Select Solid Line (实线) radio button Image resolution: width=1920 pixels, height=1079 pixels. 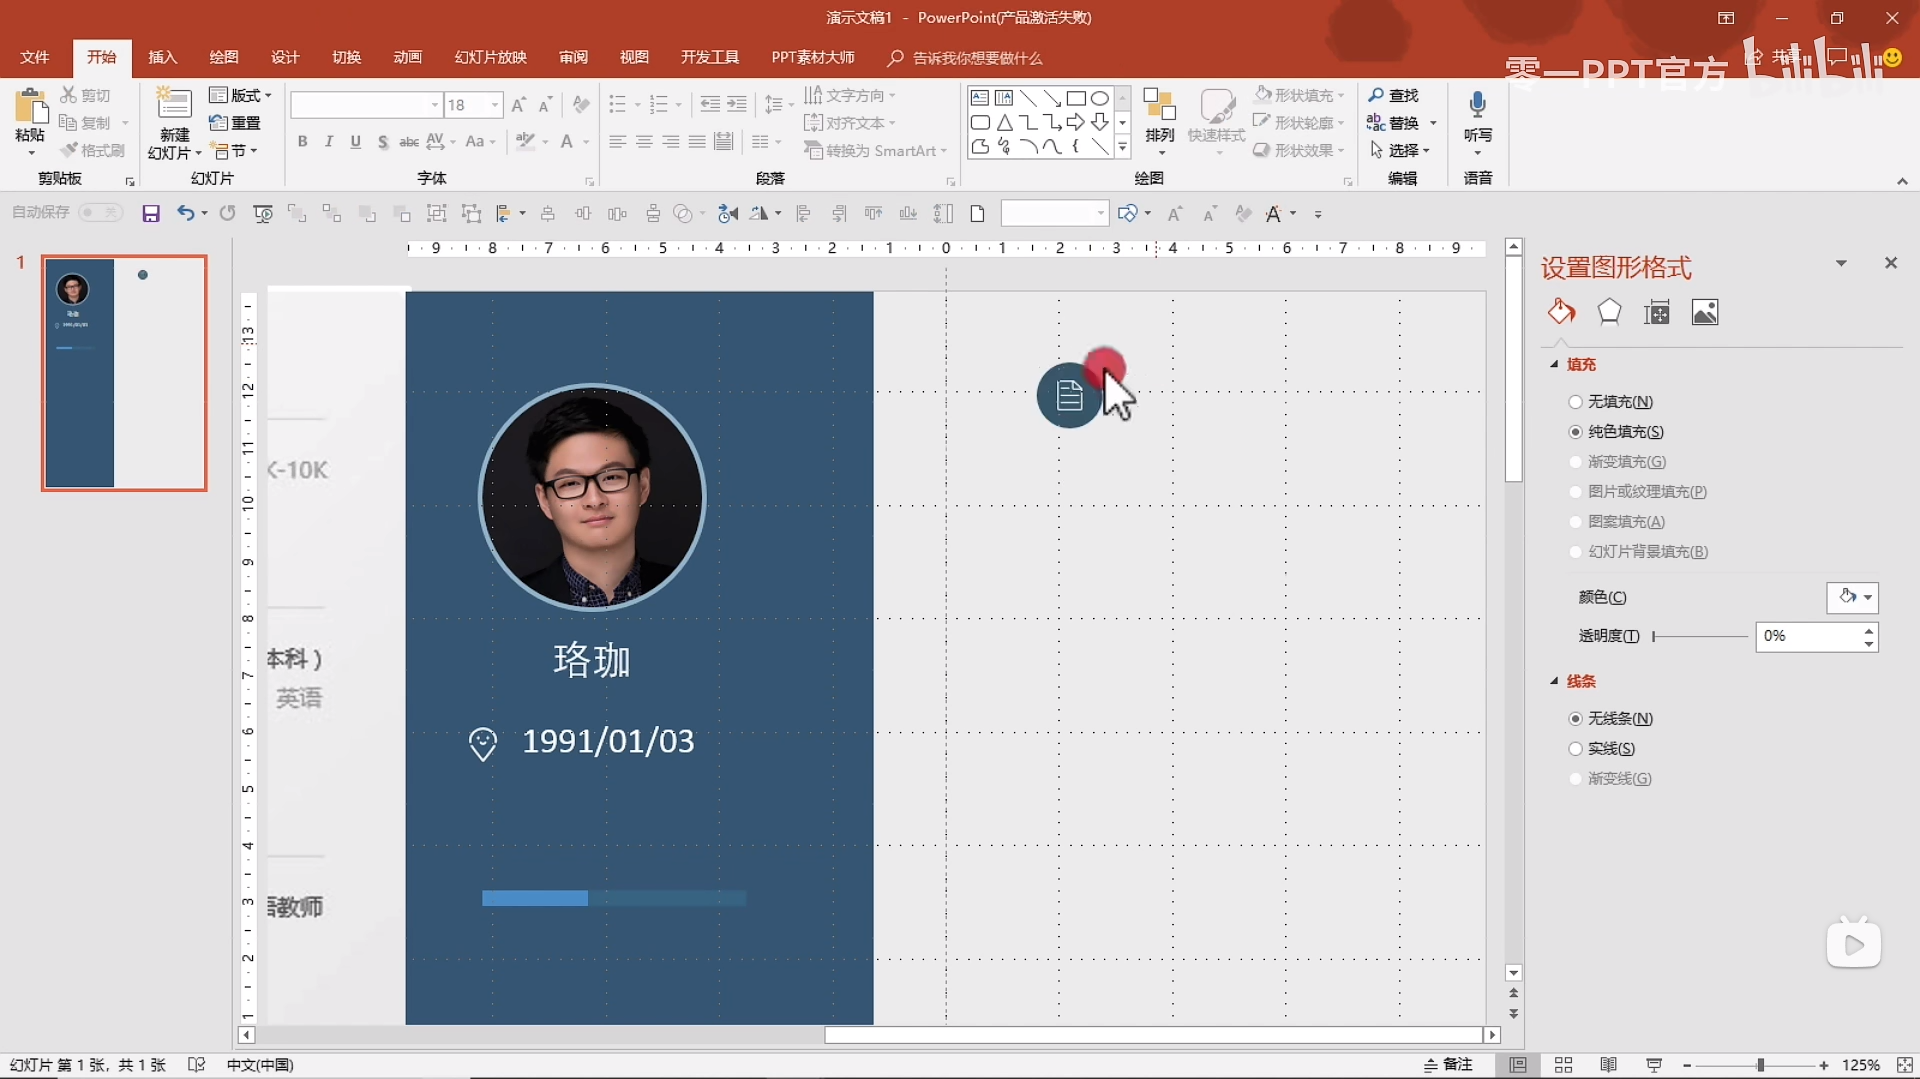[x=1576, y=749]
